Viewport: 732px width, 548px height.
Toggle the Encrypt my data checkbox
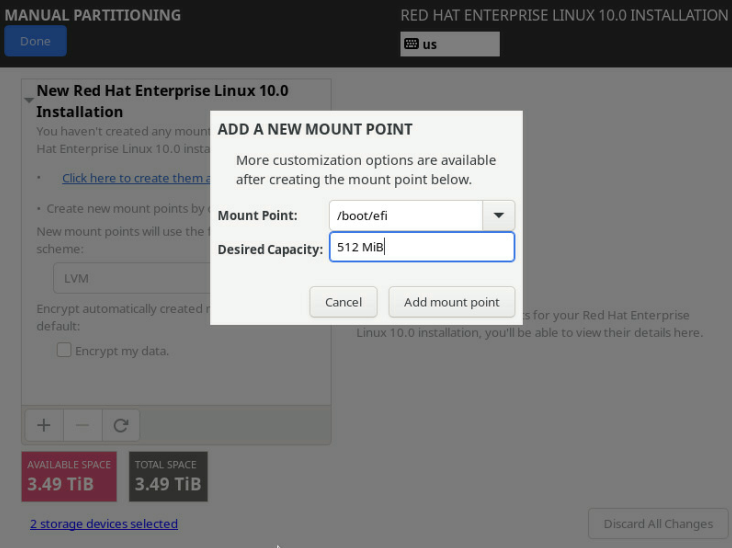tap(64, 350)
